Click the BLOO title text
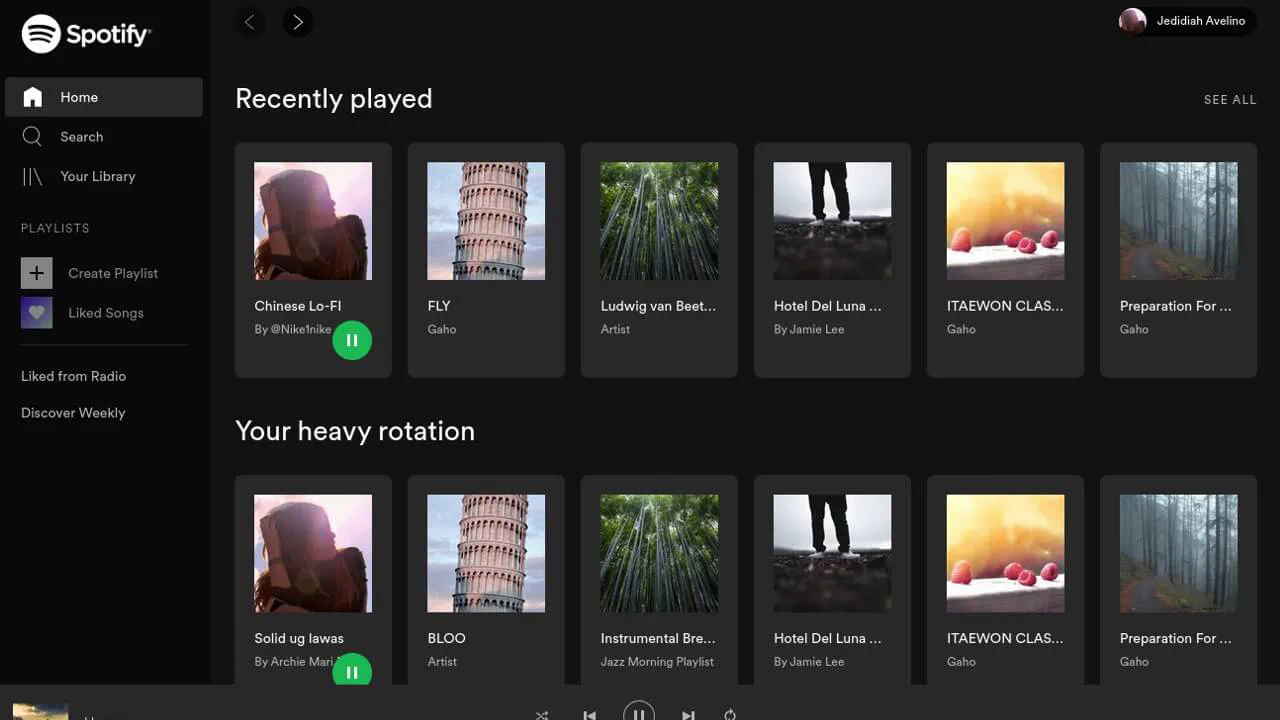The width and height of the screenshot is (1280, 720). [446, 638]
